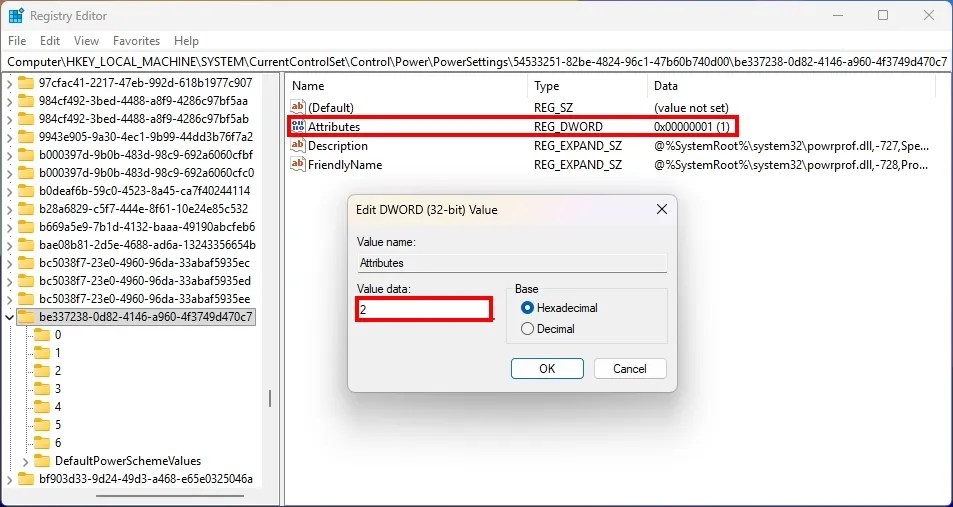Select the Decimal base radio button
Image resolution: width=953 pixels, height=507 pixels.
[528, 329]
